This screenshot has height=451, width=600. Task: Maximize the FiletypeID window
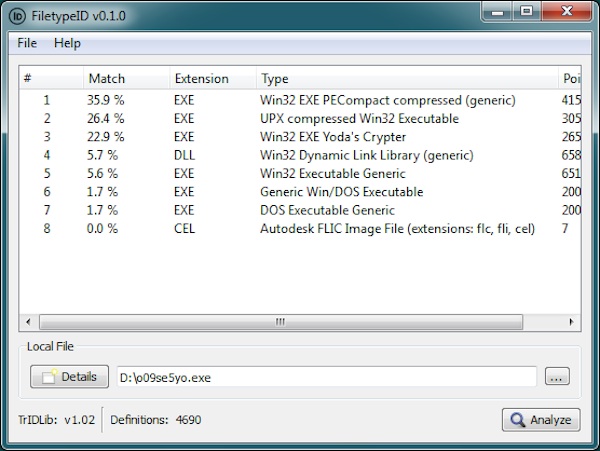tap(527, 11)
